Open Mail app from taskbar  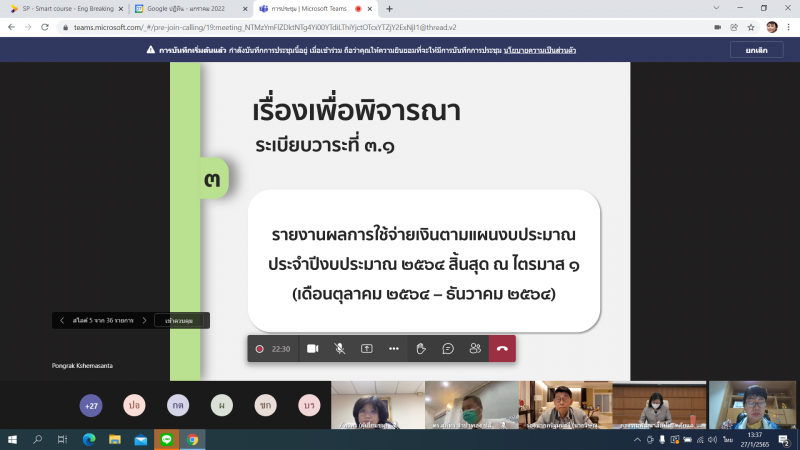141,439
